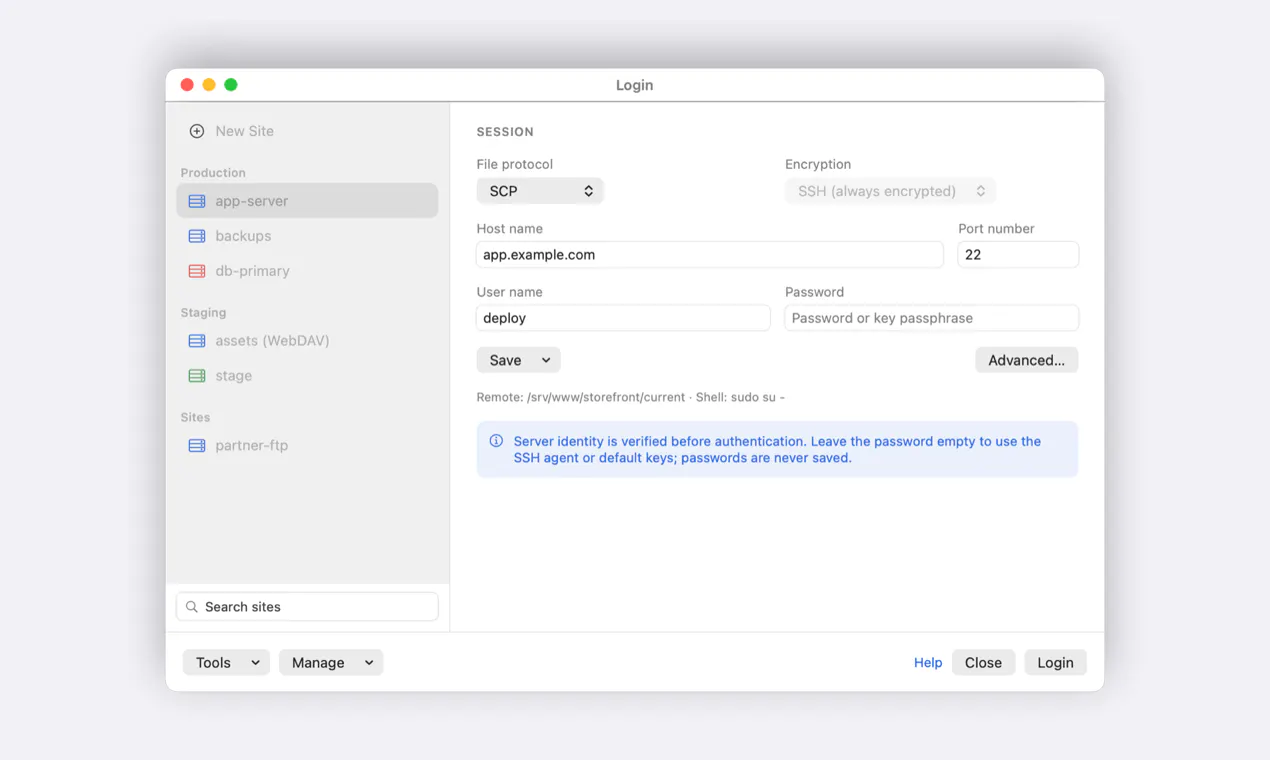Click the assets (WebDAV) site icon

pyautogui.click(x=197, y=341)
